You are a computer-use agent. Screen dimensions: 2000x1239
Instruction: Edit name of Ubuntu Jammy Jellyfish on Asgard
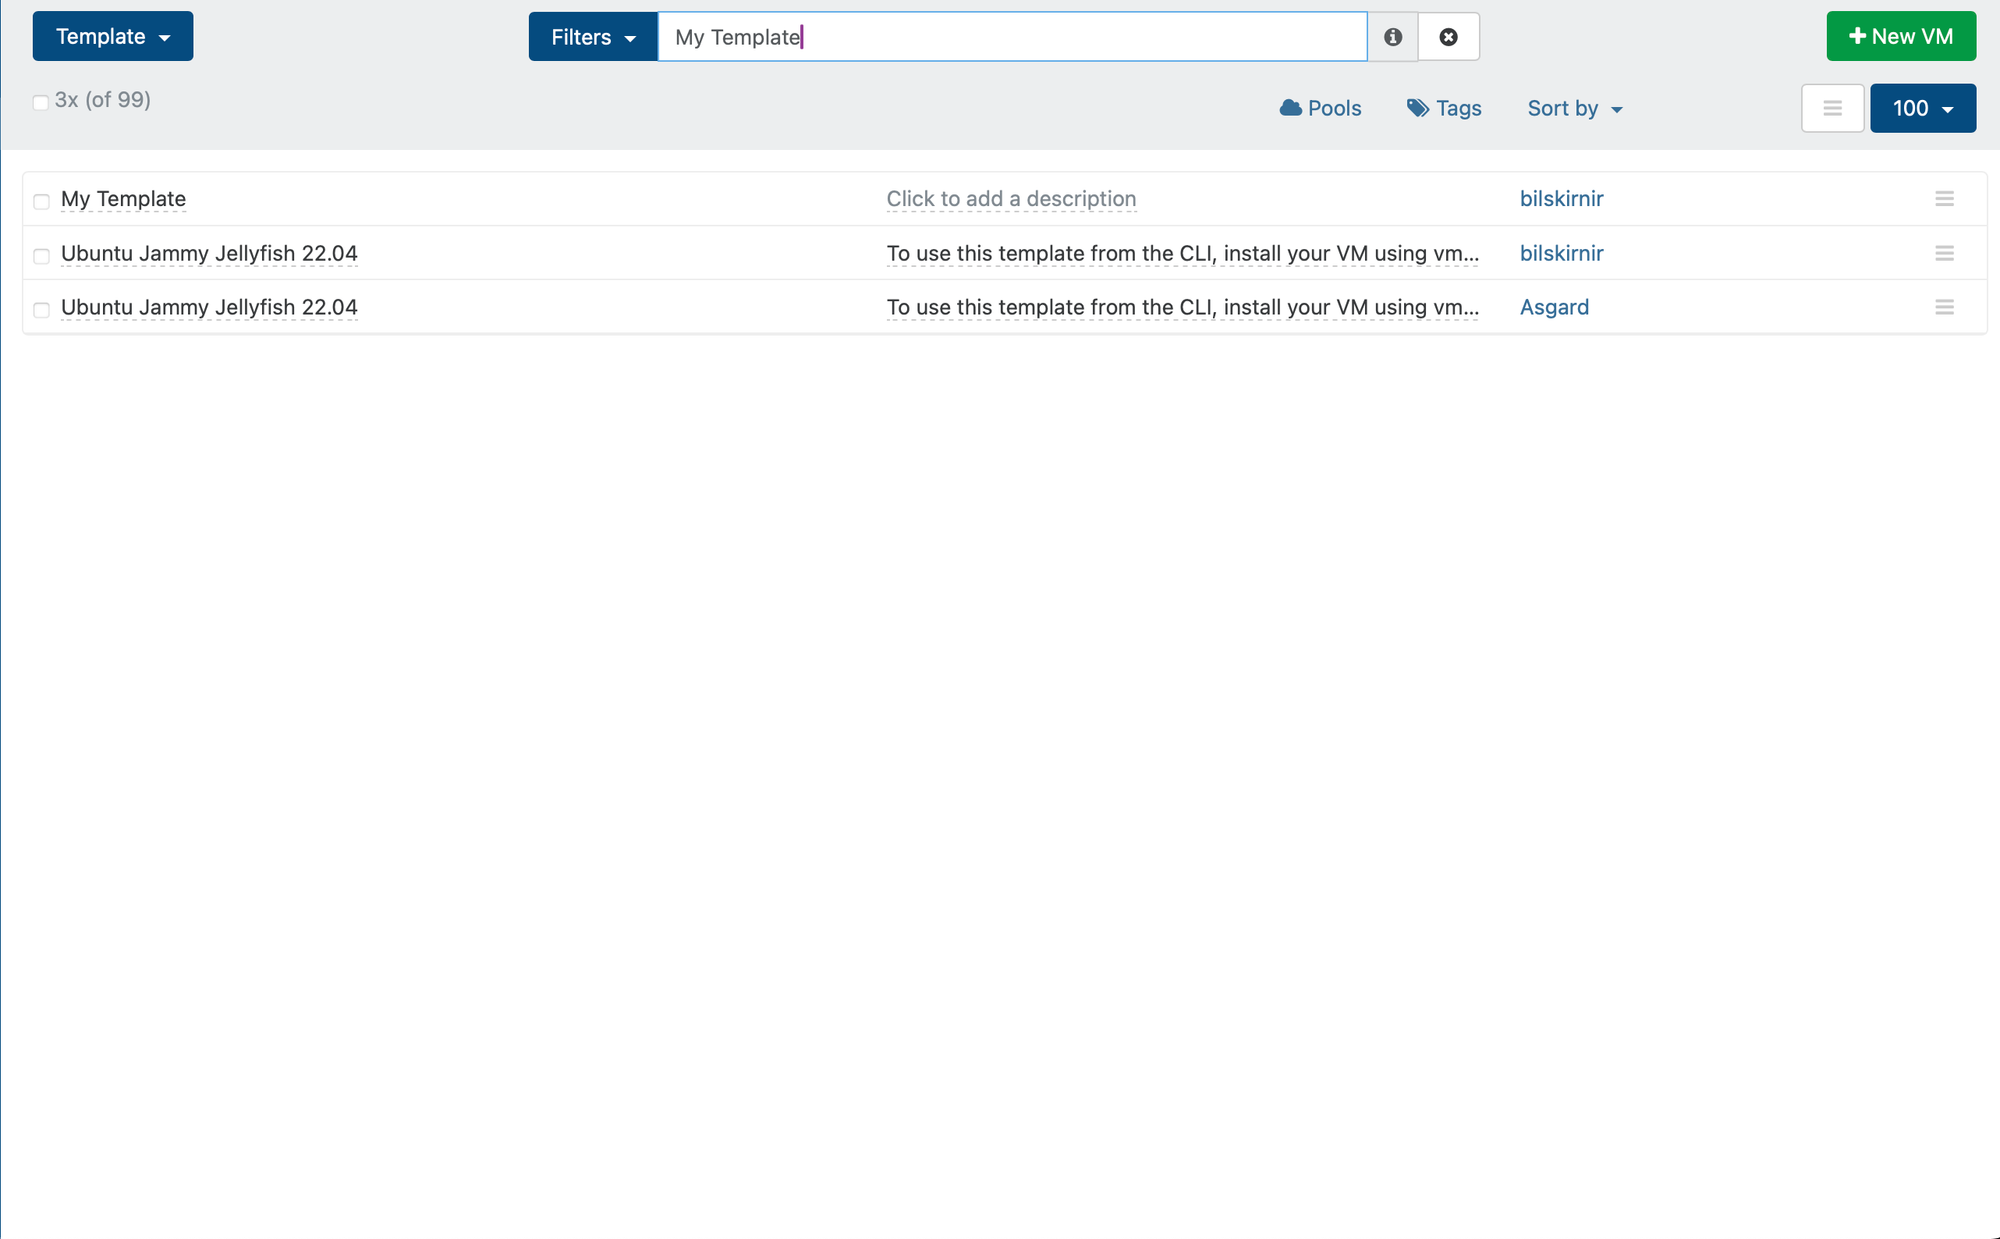coord(209,307)
